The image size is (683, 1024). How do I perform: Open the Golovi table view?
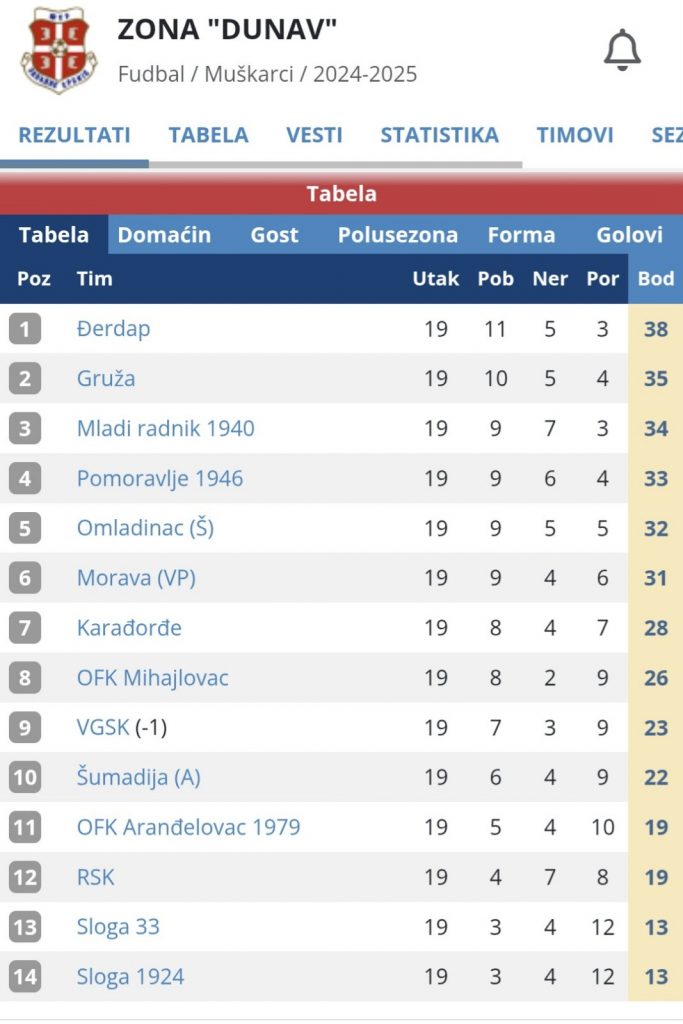(629, 235)
